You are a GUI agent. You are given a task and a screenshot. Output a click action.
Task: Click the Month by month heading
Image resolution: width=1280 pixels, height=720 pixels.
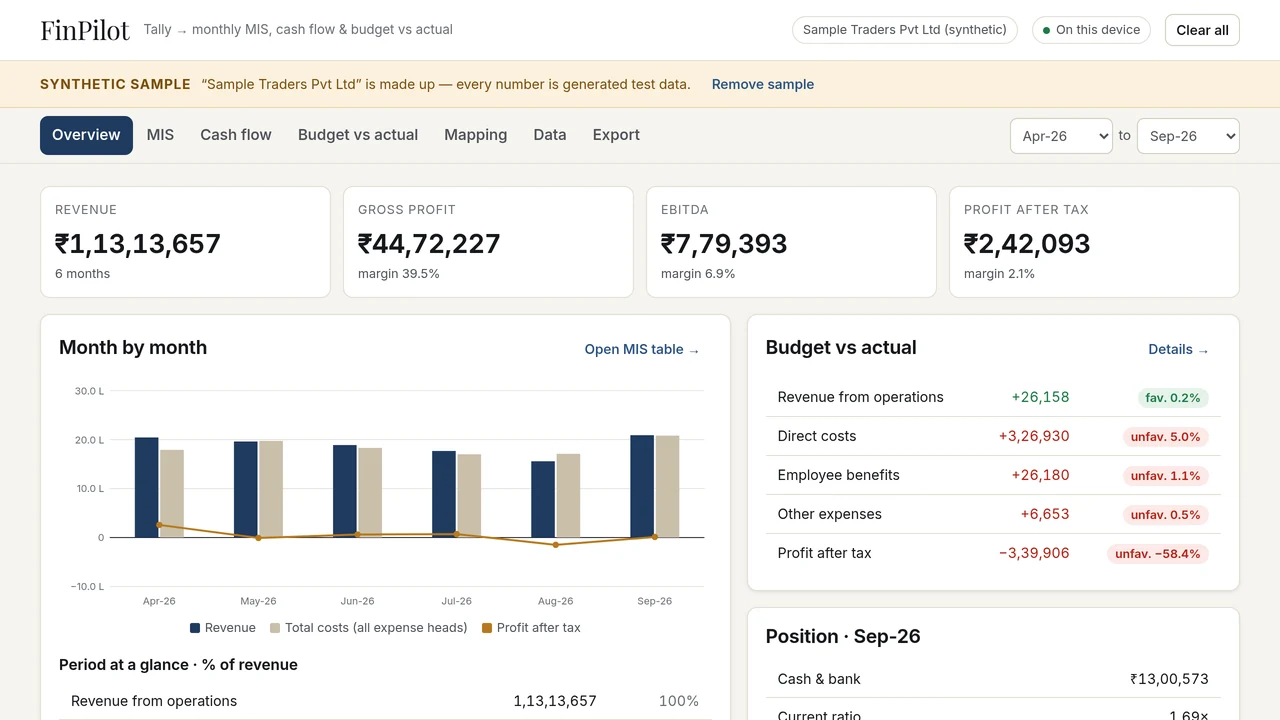[133, 348]
